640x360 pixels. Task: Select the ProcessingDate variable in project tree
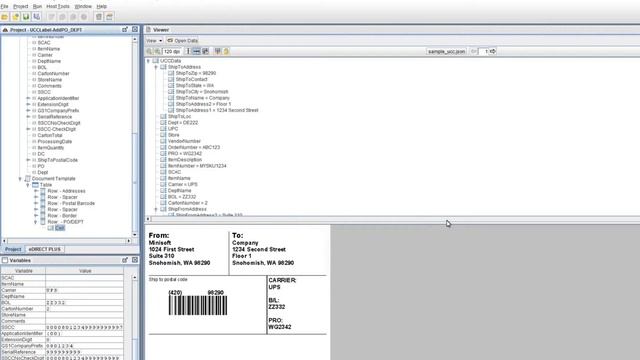tap(55, 142)
